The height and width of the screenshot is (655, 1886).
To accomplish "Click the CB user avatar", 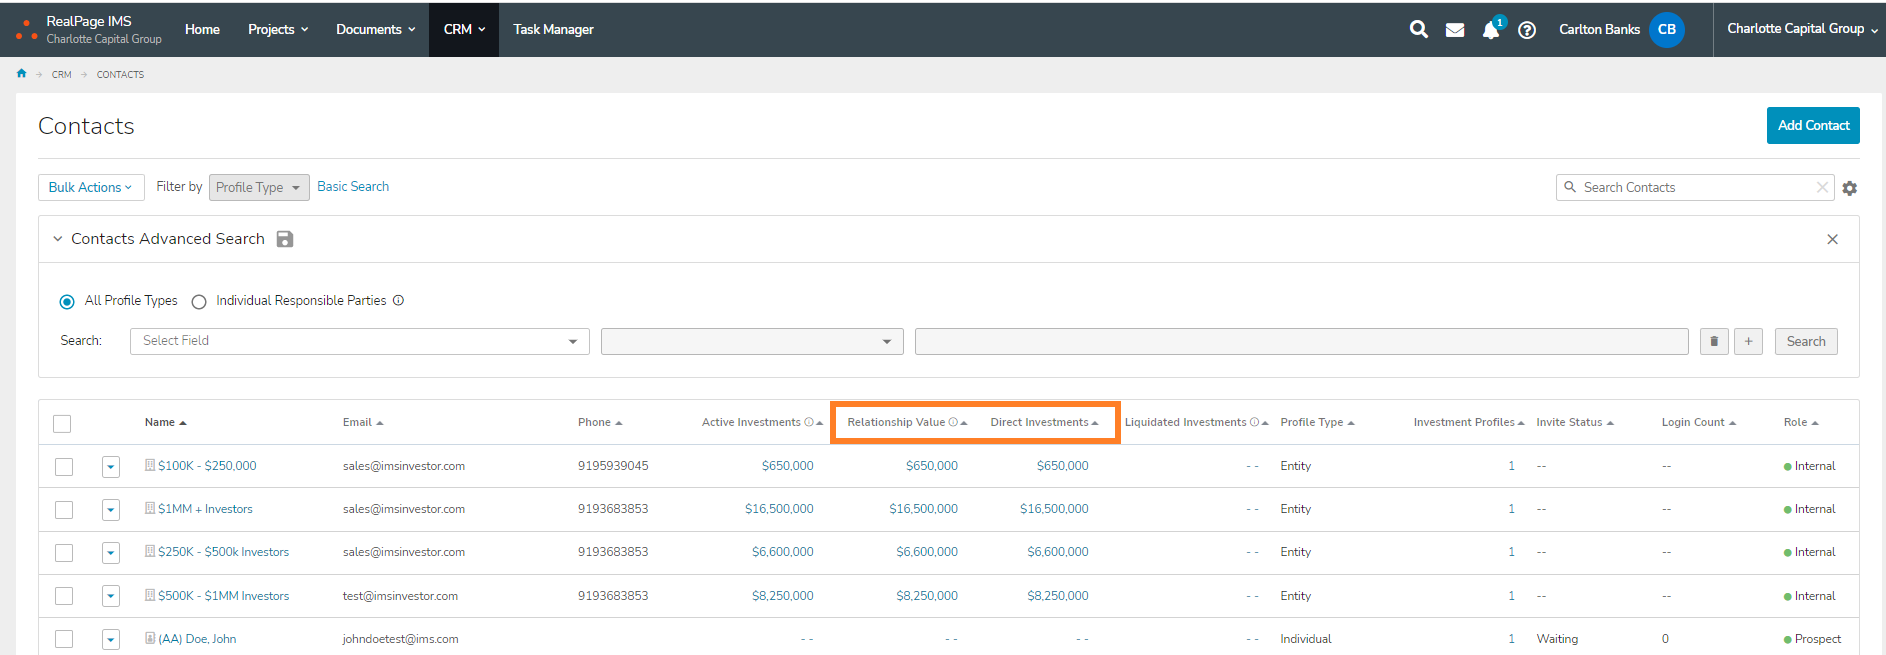I will point(1667,29).
